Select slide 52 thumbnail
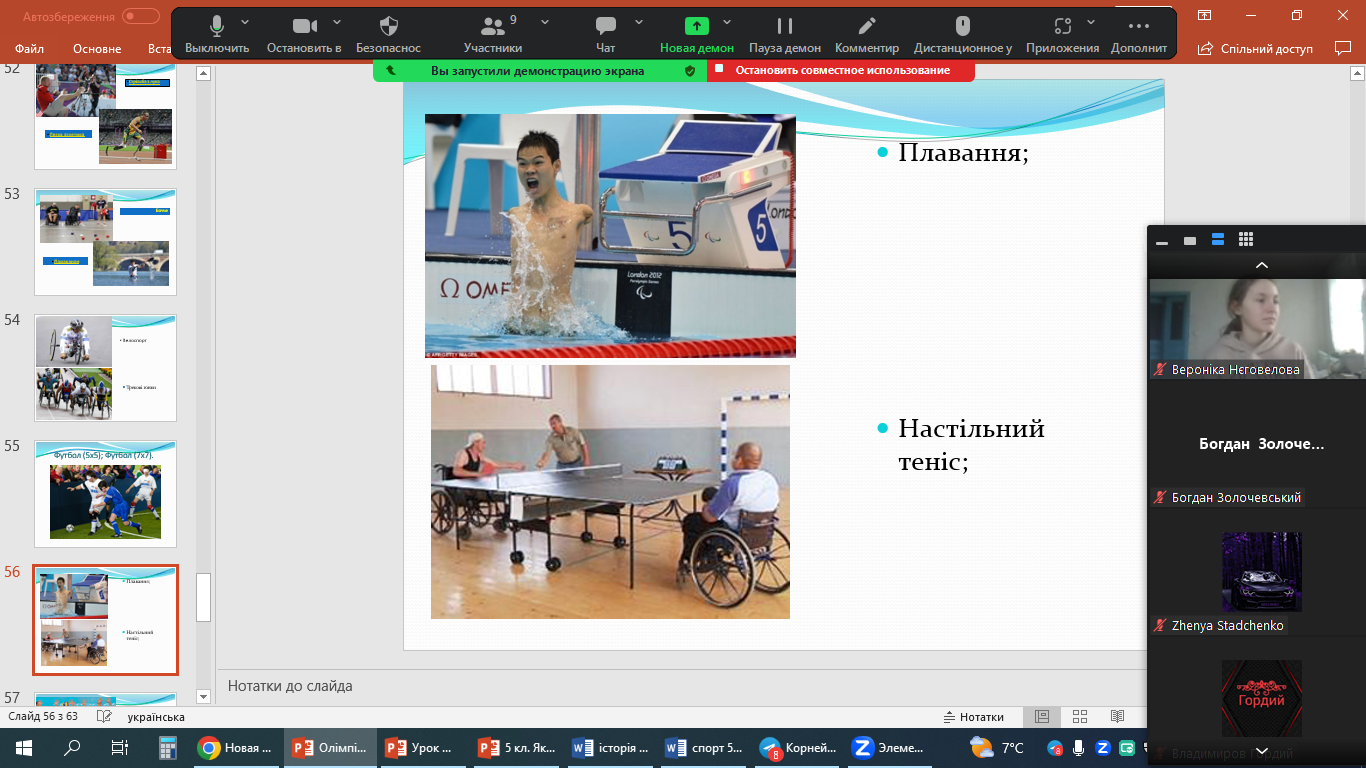This screenshot has height=768, width=1366. pos(105,116)
